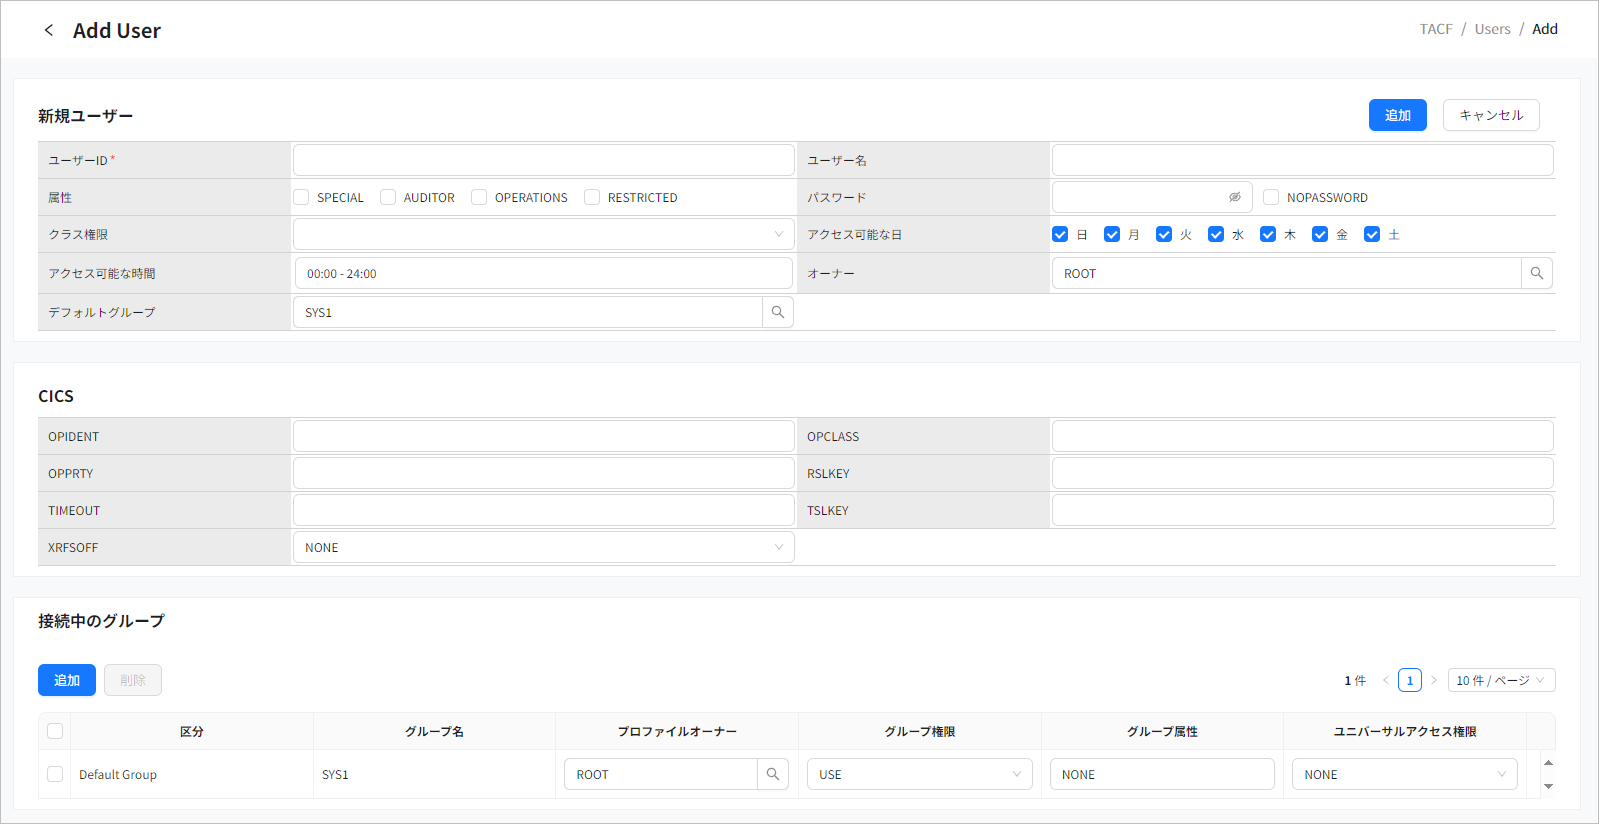The height and width of the screenshot is (824, 1599).
Task: Go to previous page in group pagination
Action: [x=1386, y=680]
